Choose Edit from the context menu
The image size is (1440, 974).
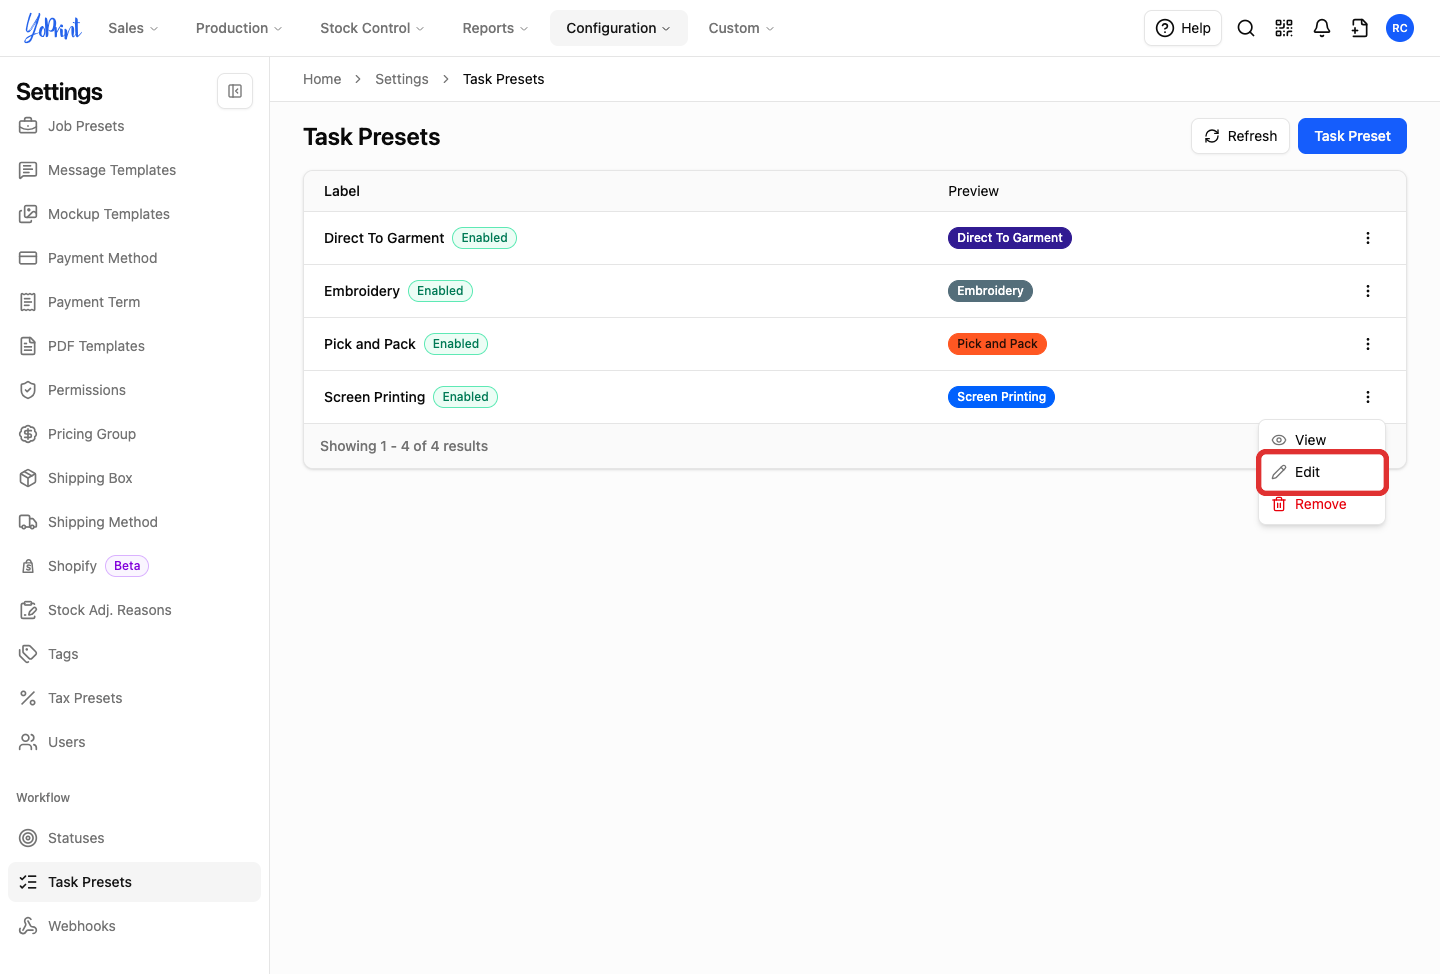coord(1322,472)
